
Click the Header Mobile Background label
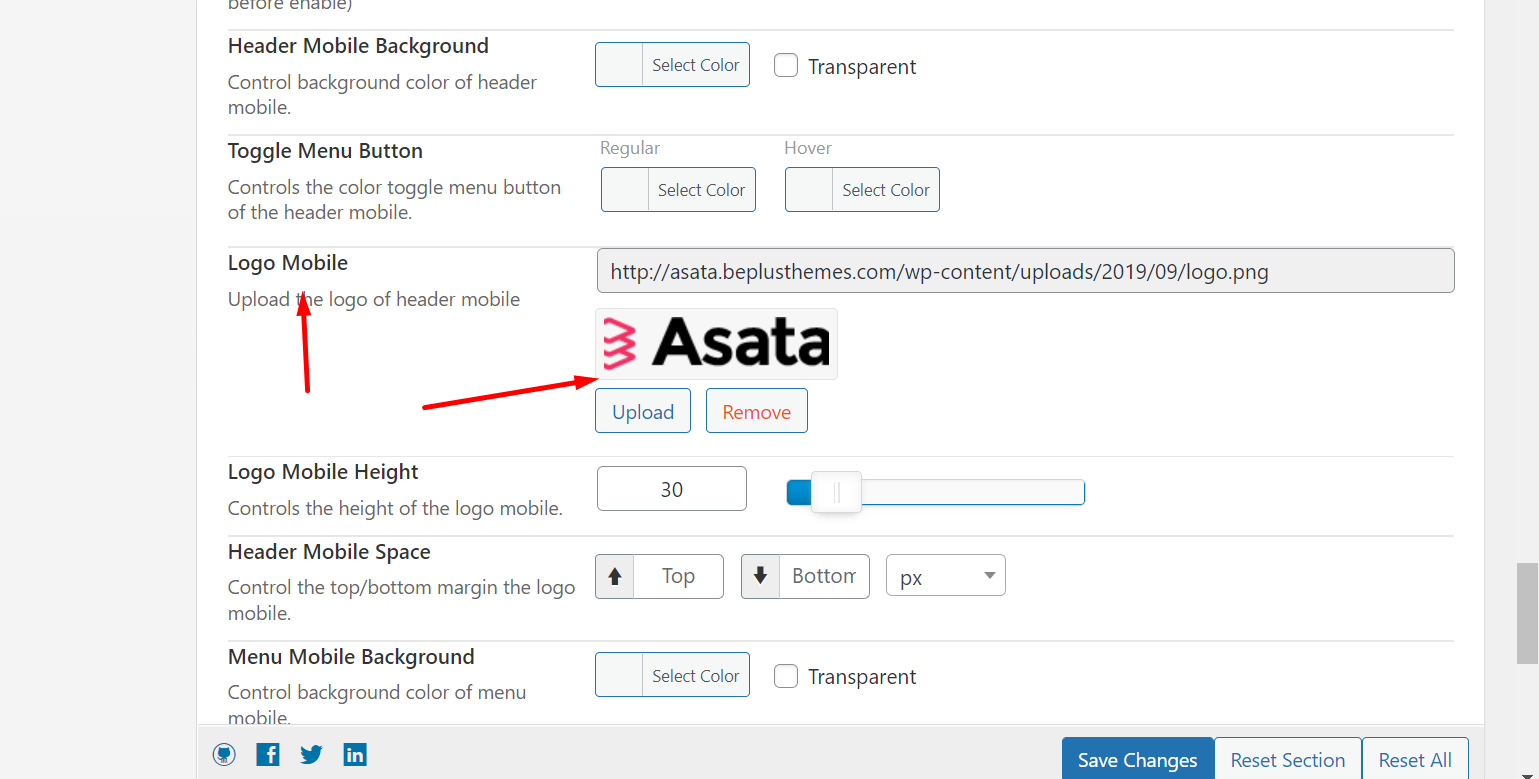click(x=358, y=46)
